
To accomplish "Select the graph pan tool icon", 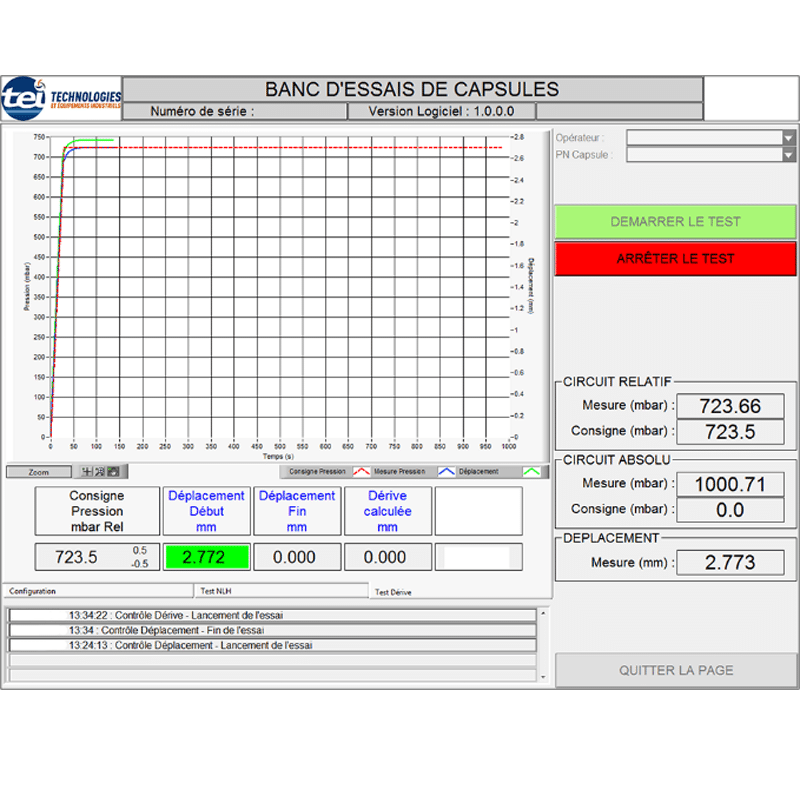I will [113, 471].
